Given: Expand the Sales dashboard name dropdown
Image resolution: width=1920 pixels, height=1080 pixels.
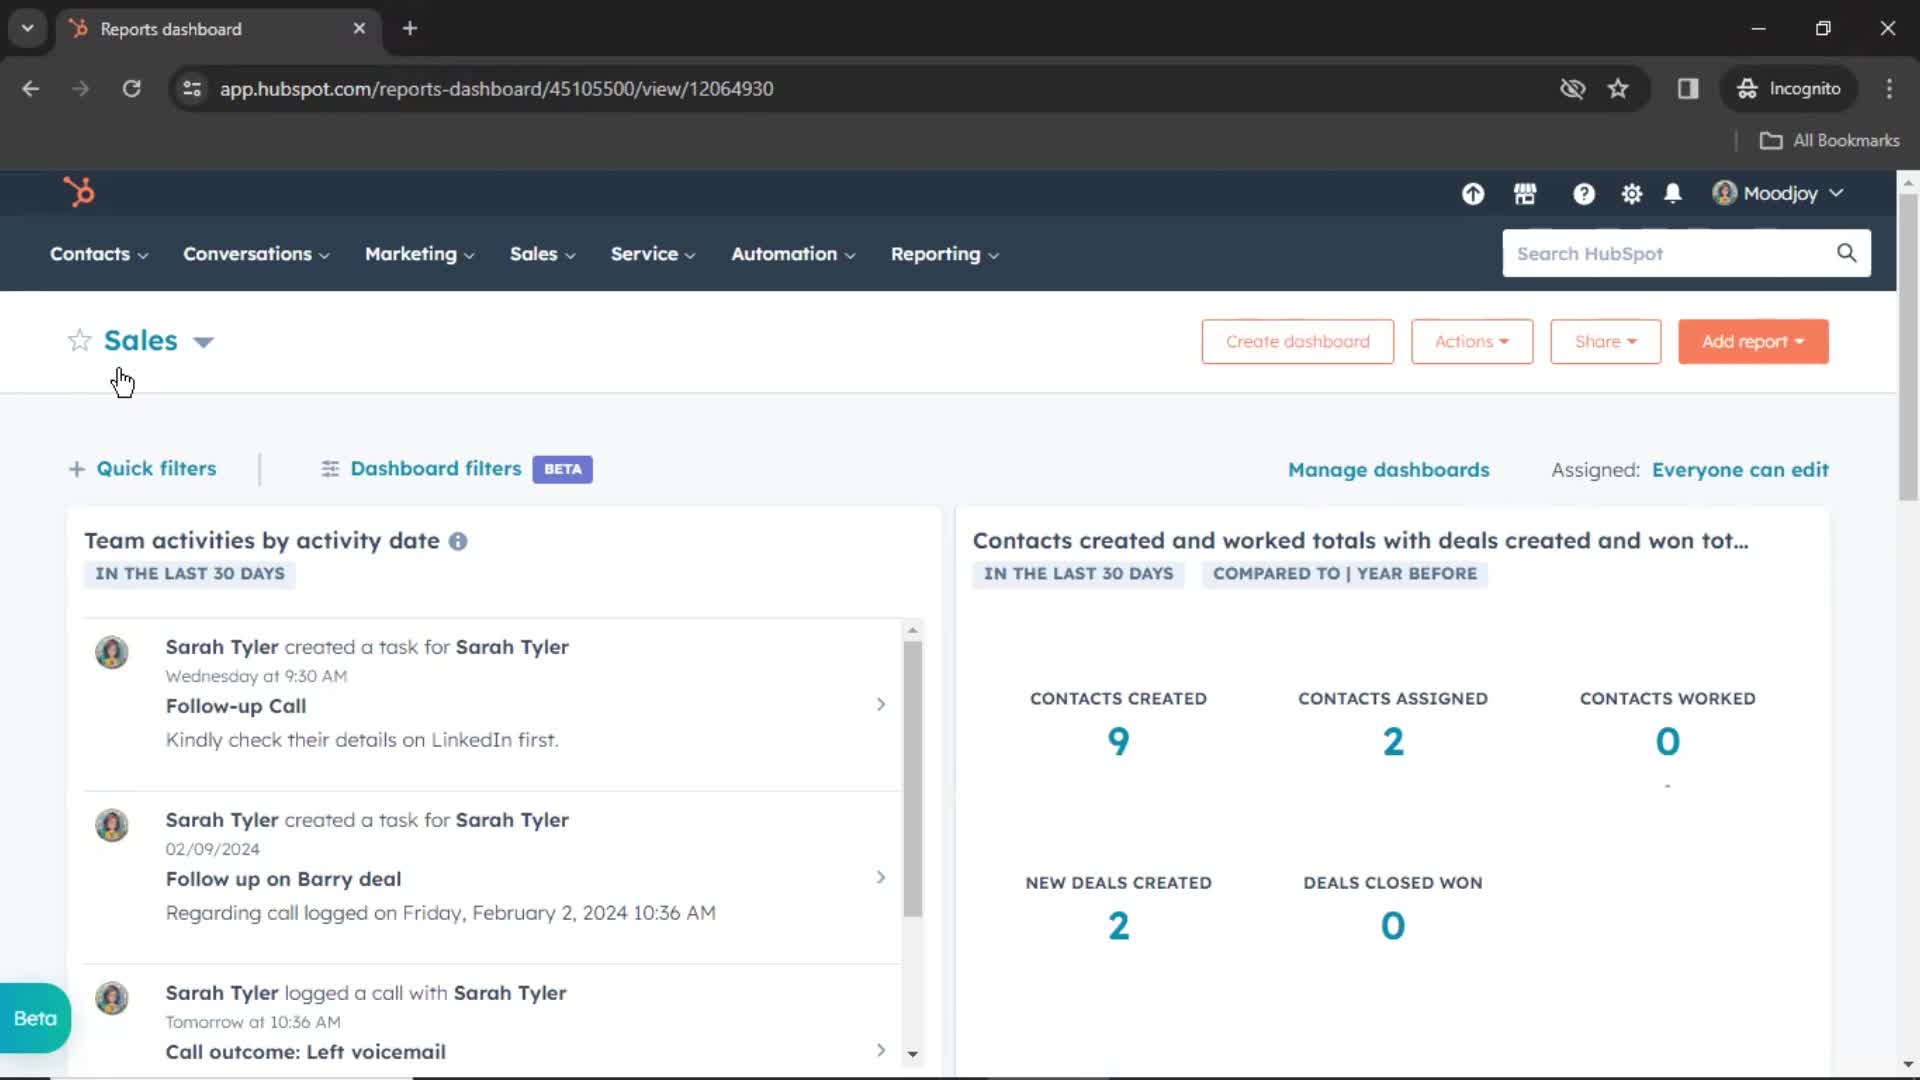Looking at the screenshot, I should pos(203,342).
